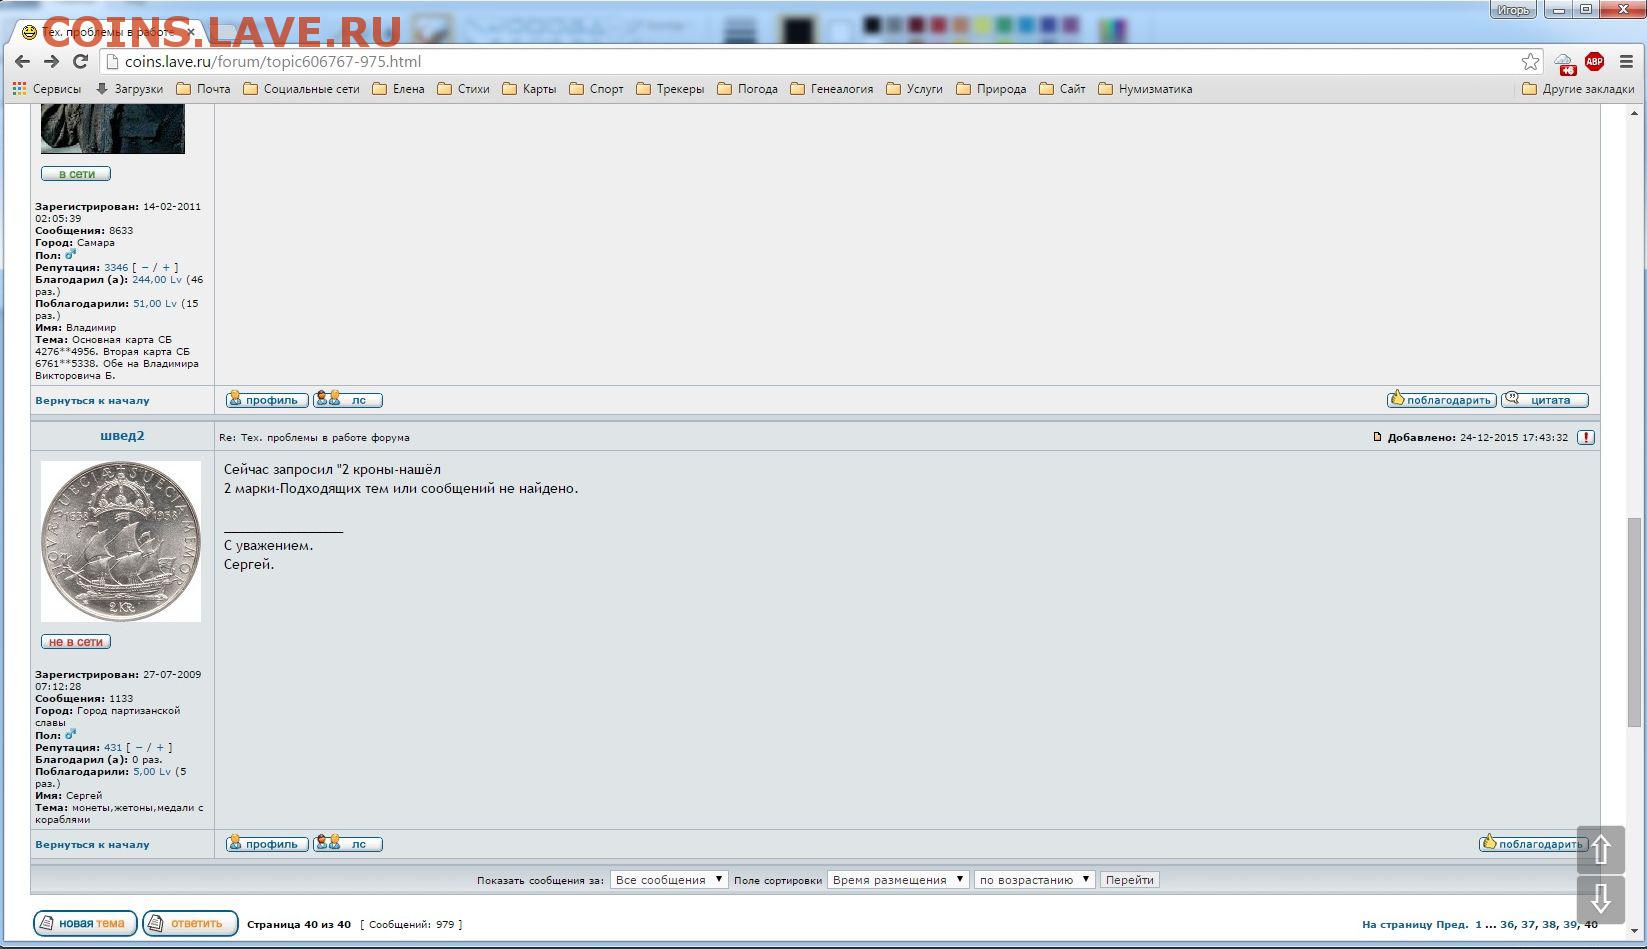This screenshot has width=1647, height=949.
Task: Expand the Все сообщения dropdown
Action: (669, 880)
